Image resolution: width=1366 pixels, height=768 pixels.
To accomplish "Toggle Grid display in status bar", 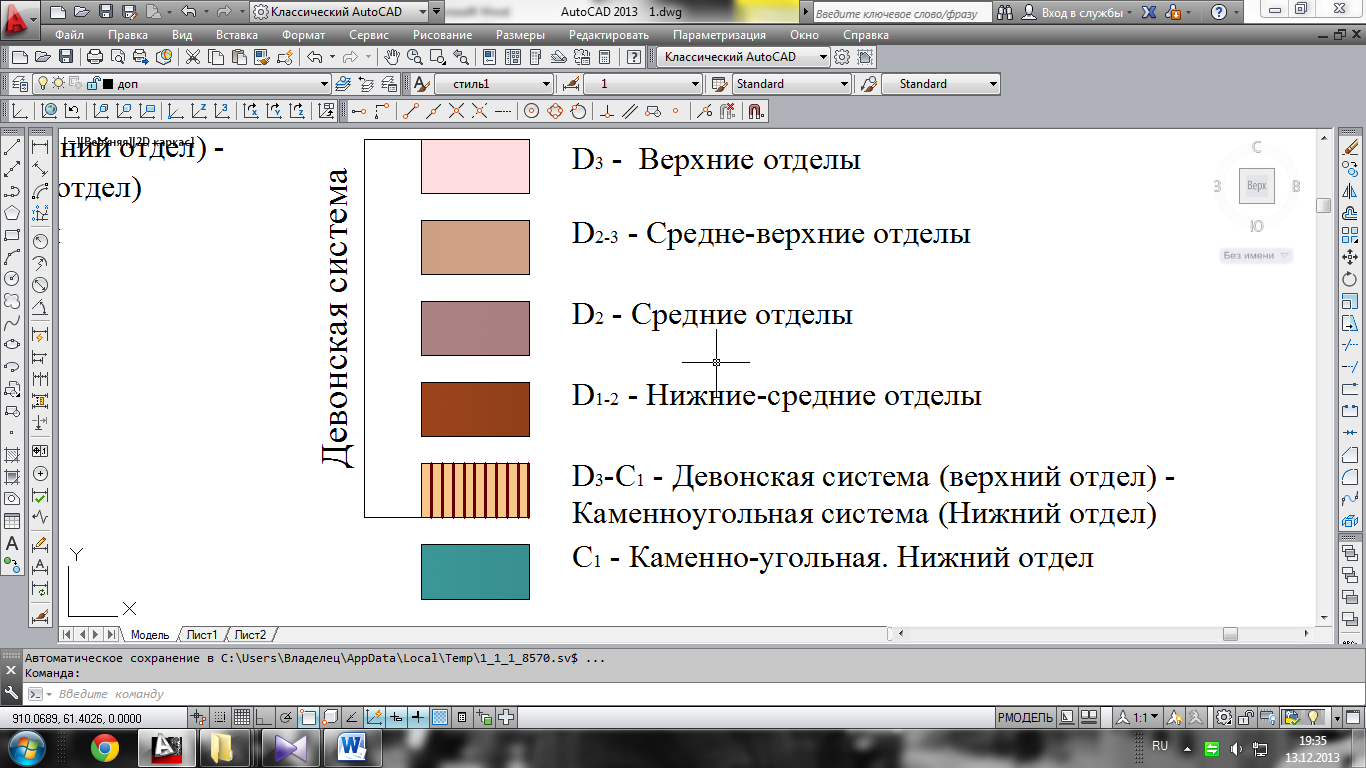I will point(242,717).
